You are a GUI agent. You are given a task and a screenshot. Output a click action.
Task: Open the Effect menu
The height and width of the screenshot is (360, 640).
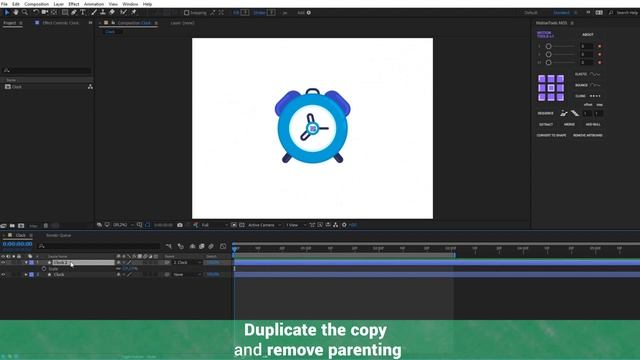coord(73,4)
